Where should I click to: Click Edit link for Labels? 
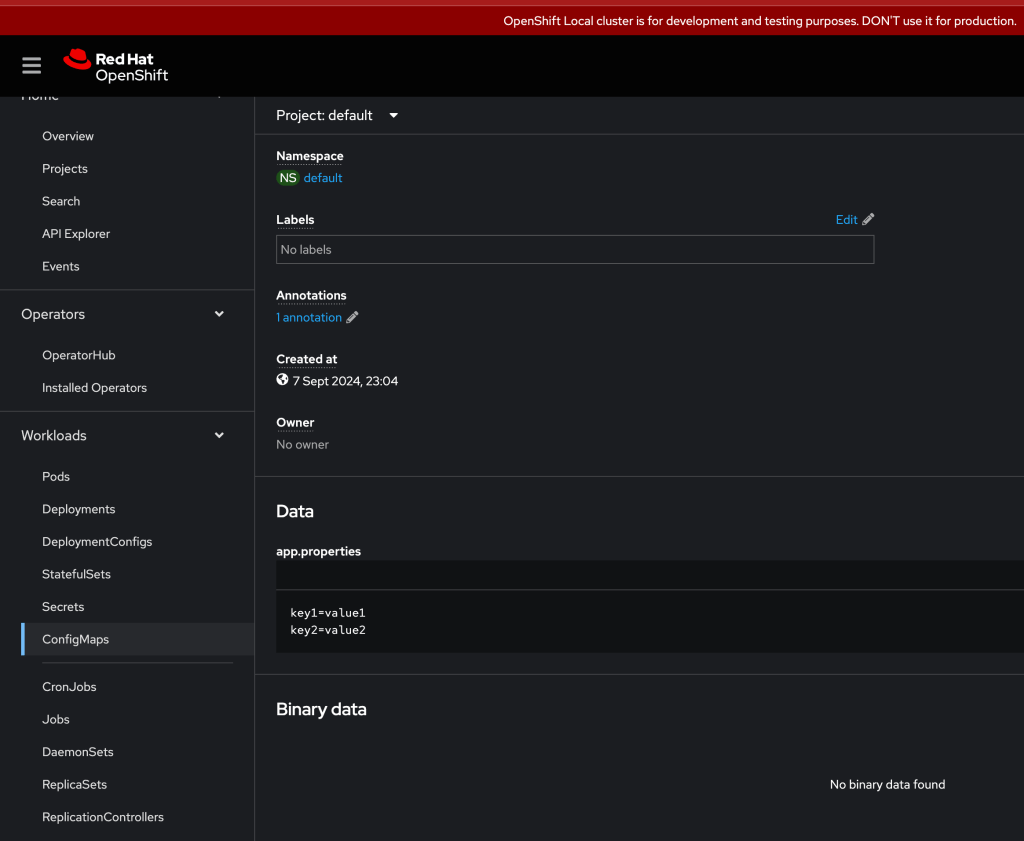846,219
